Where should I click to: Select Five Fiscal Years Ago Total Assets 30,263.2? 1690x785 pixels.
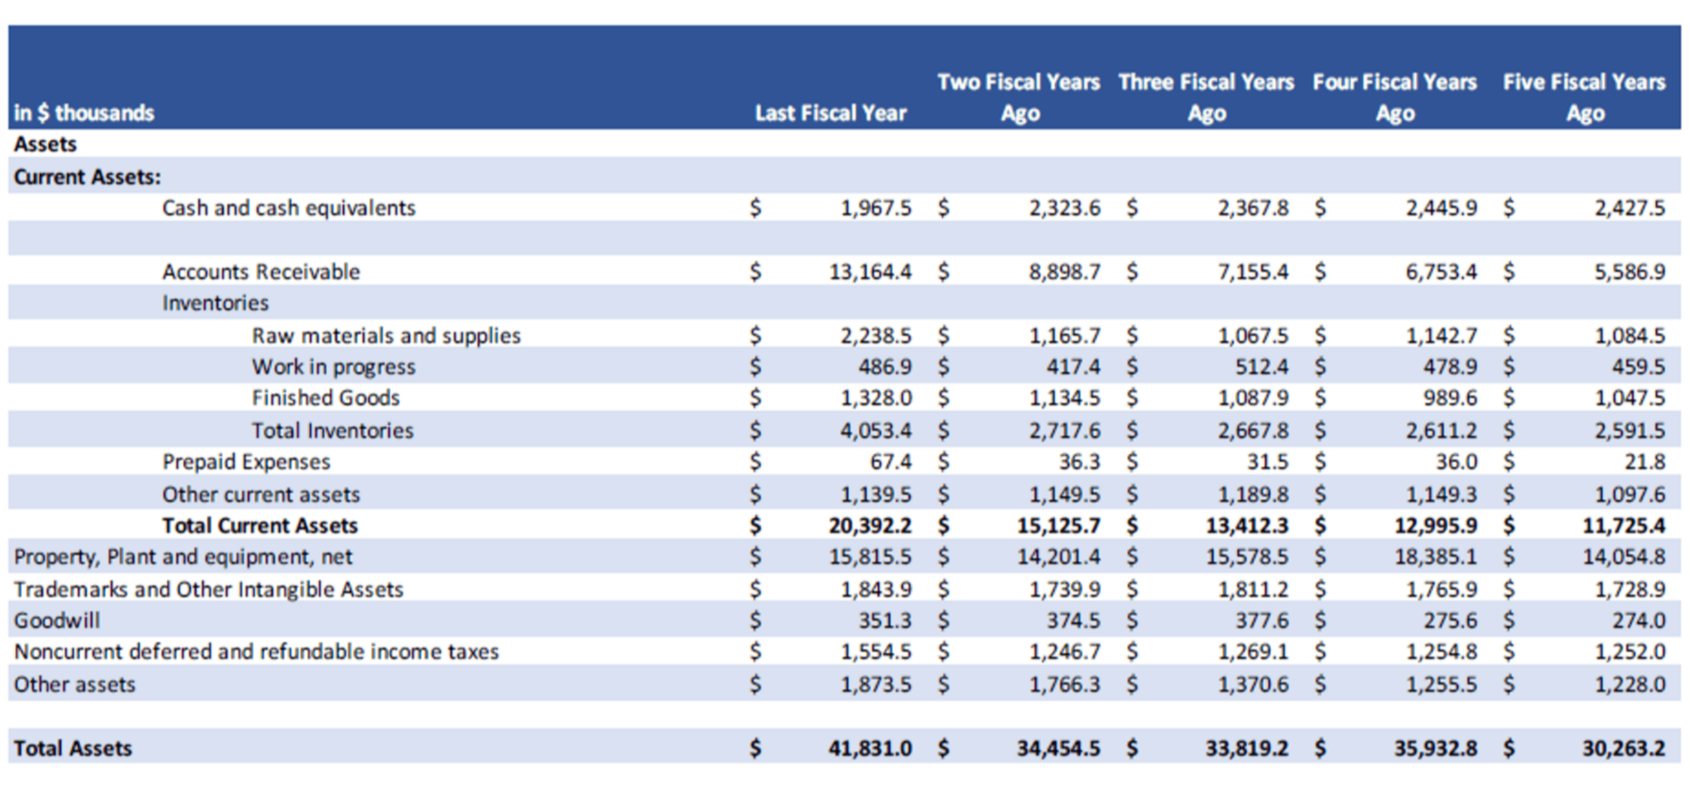click(x=1623, y=748)
